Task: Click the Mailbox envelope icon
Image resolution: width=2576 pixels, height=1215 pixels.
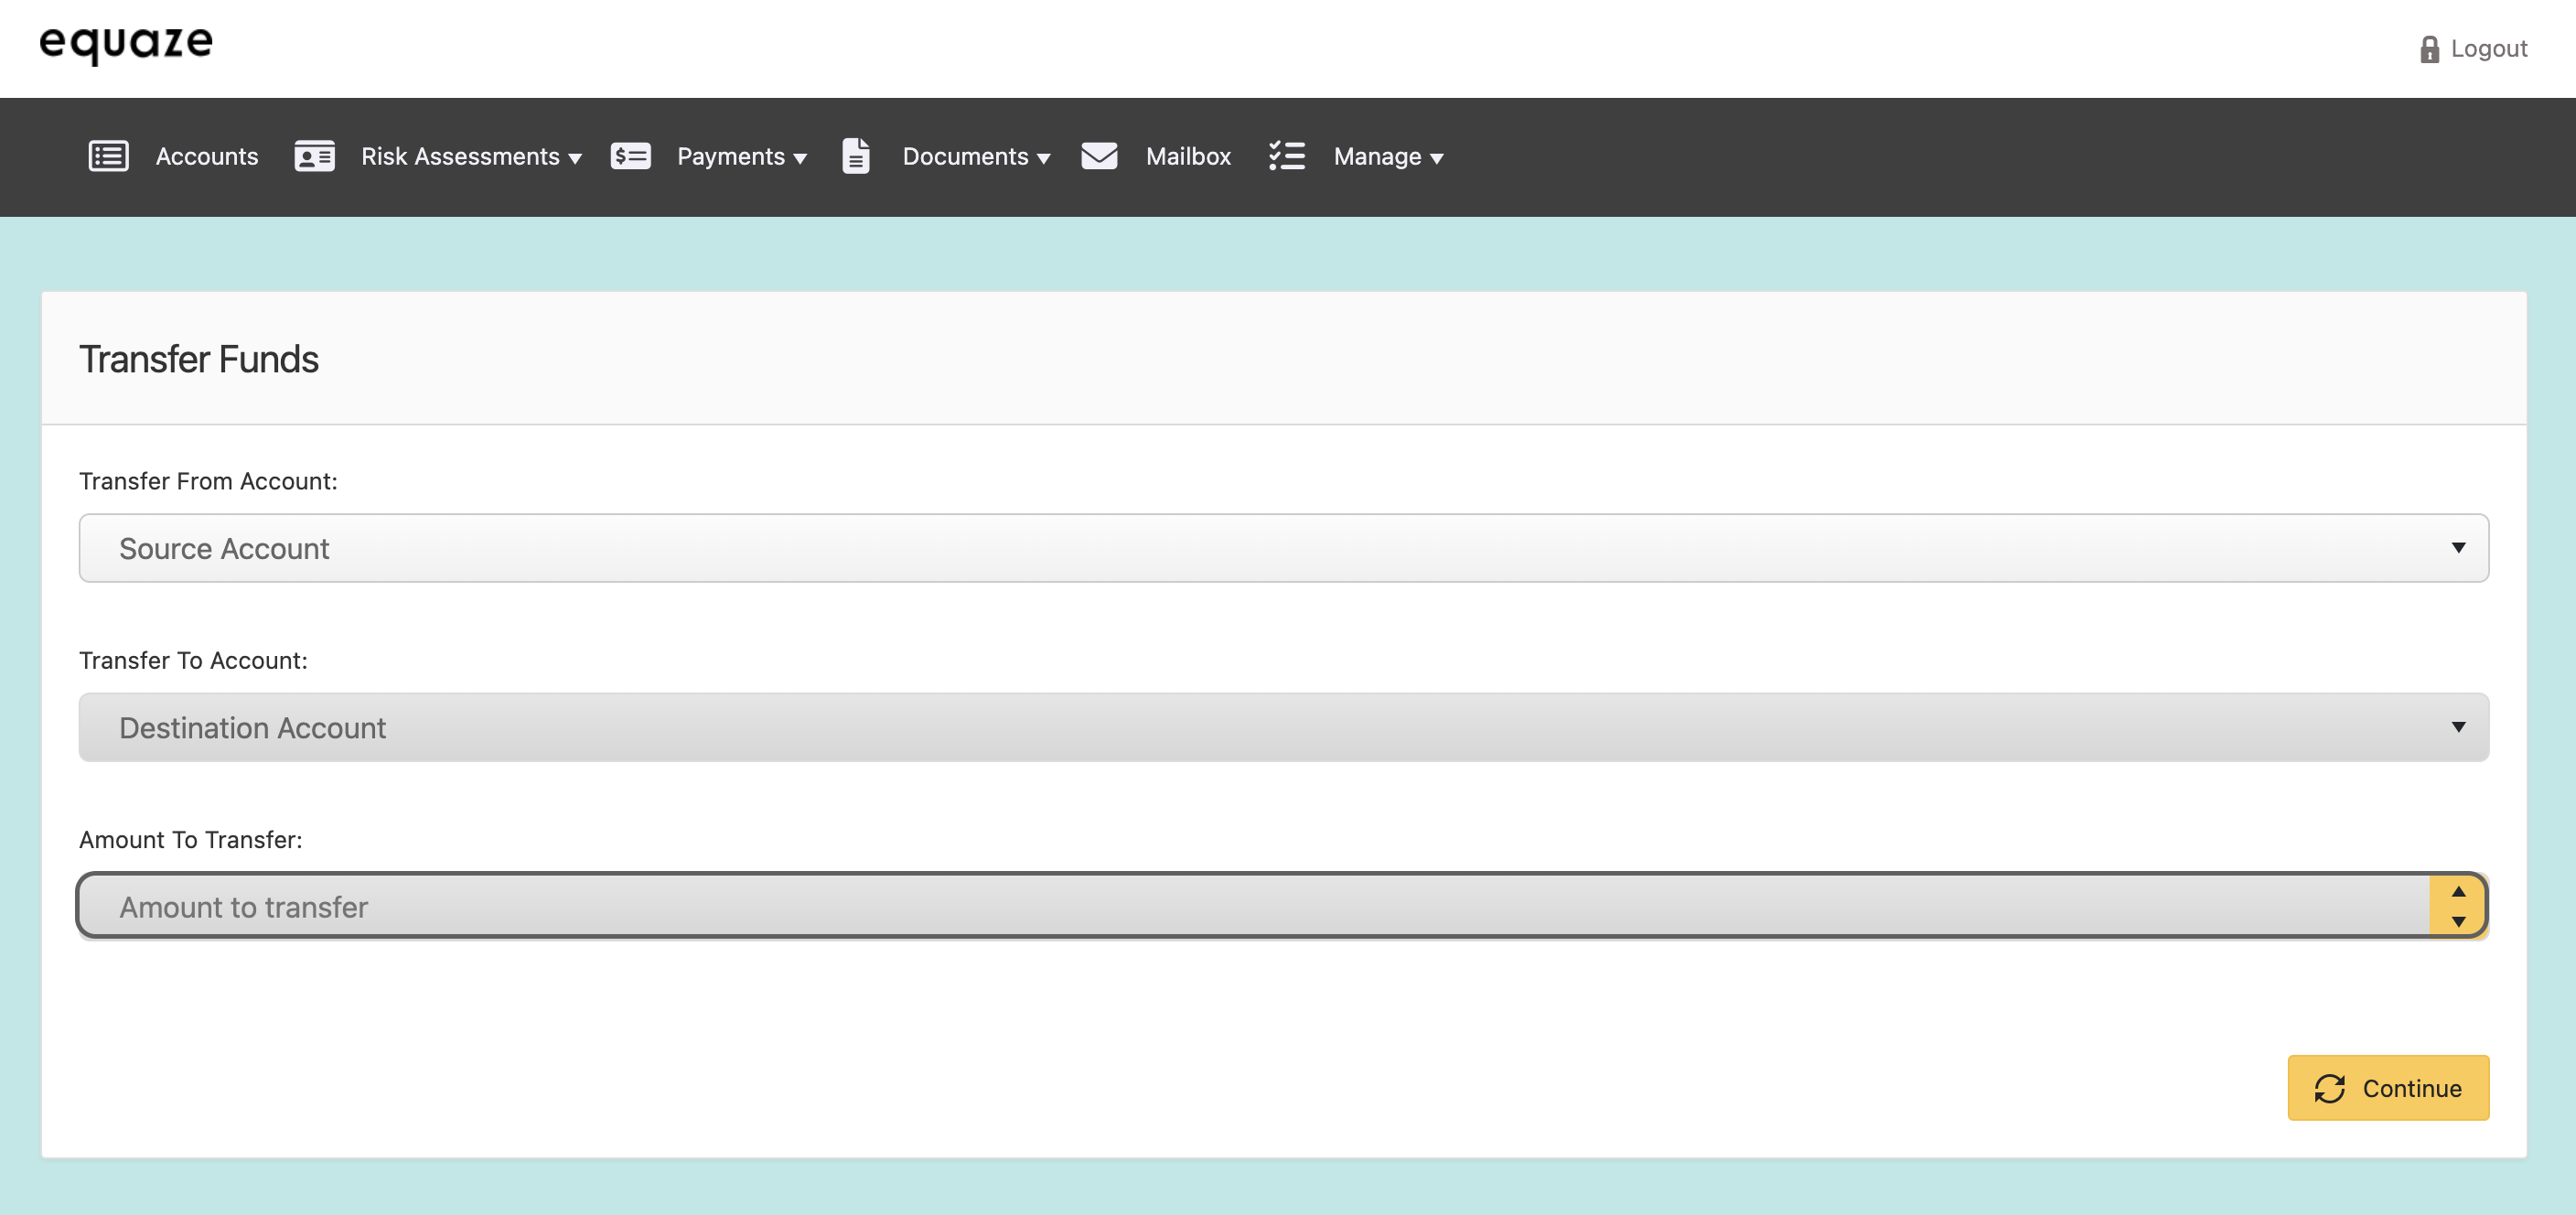Action: (x=1099, y=156)
